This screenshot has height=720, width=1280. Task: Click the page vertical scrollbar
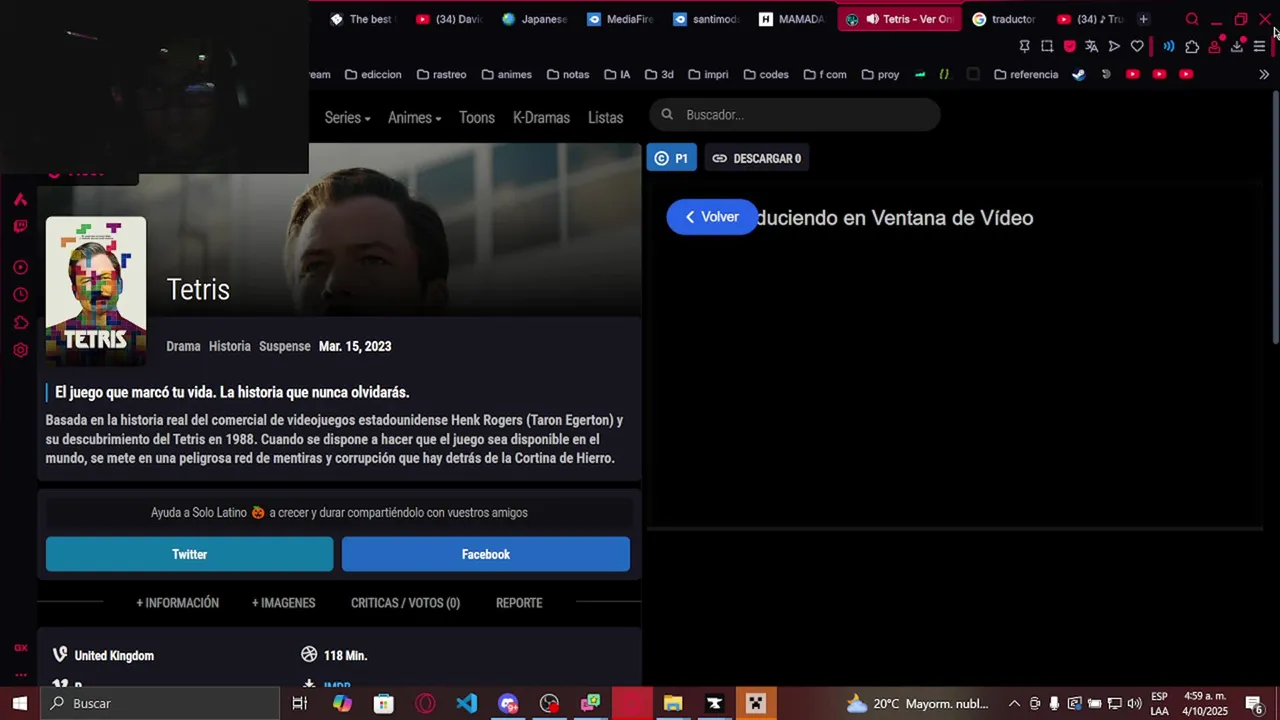(1274, 218)
